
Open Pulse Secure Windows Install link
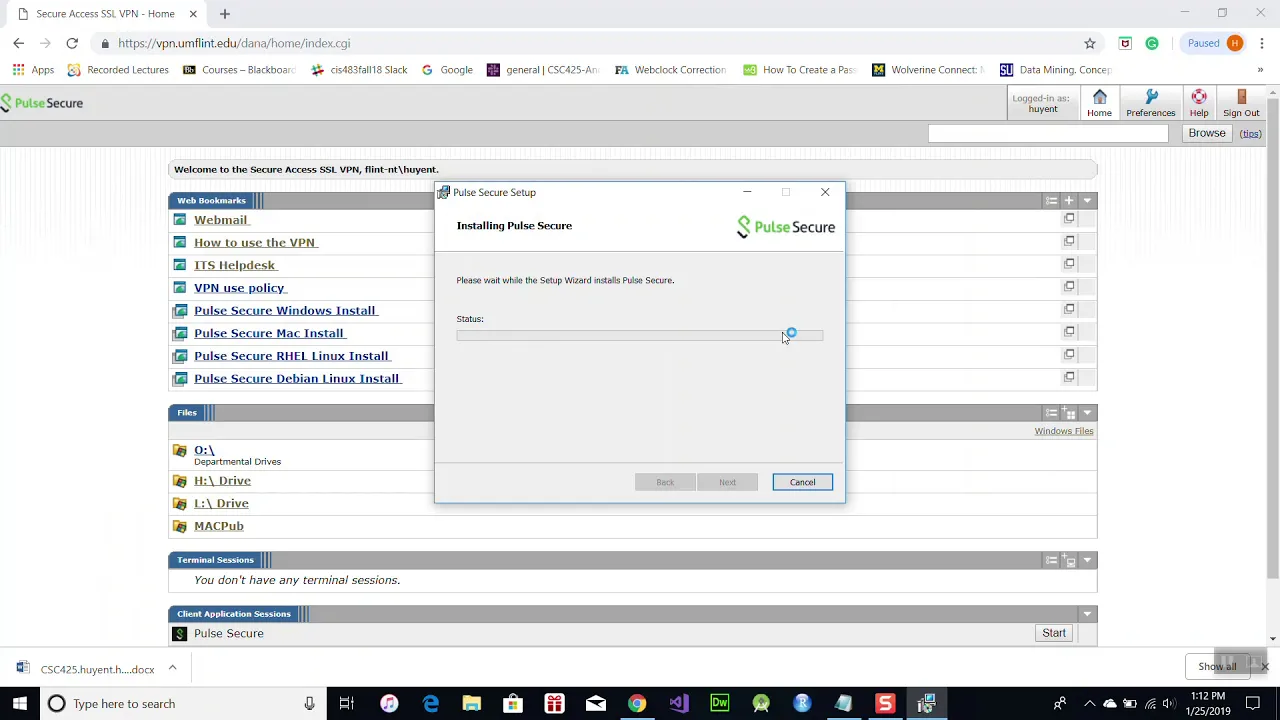pyautogui.click(x=285, y=310)
